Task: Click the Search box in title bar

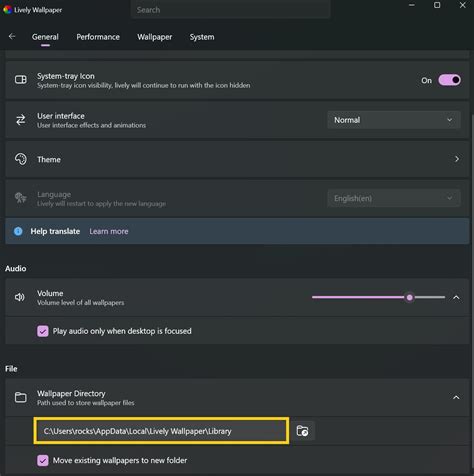Action: pos(230,10)
